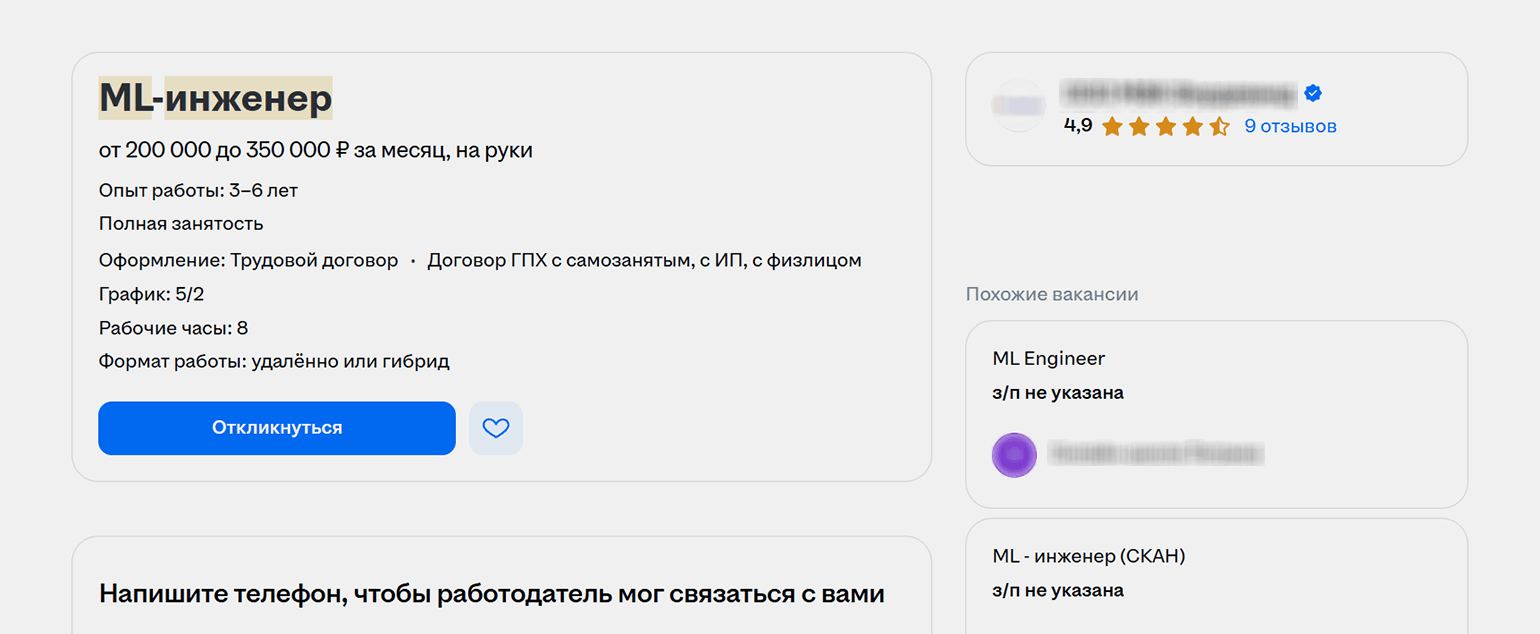Click the Откликнуться apply button

(276, 428)
